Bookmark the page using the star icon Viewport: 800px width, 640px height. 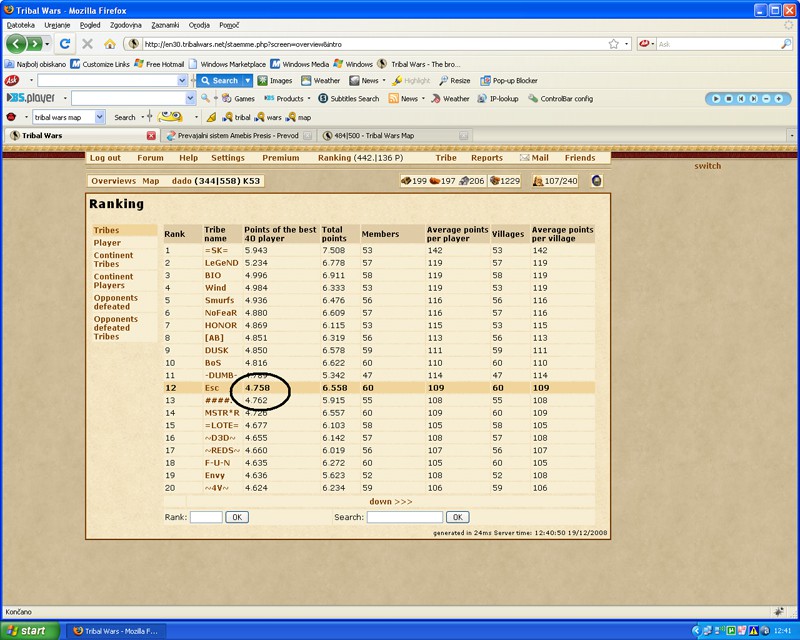pyautogui.click(x=613, y=44)
